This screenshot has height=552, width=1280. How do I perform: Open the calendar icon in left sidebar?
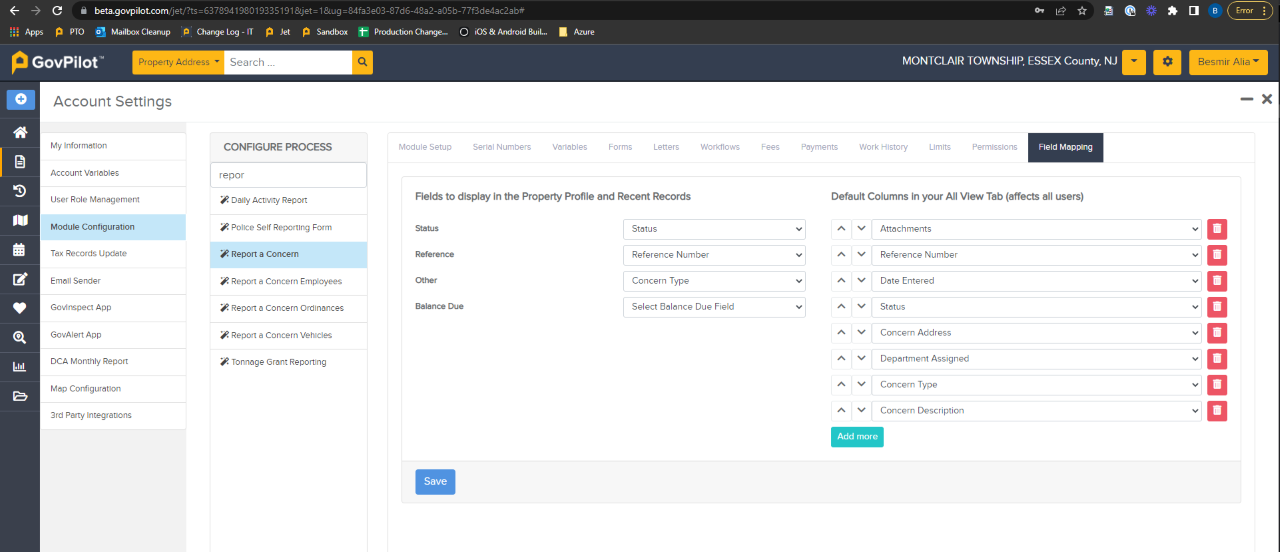point(20,249)
